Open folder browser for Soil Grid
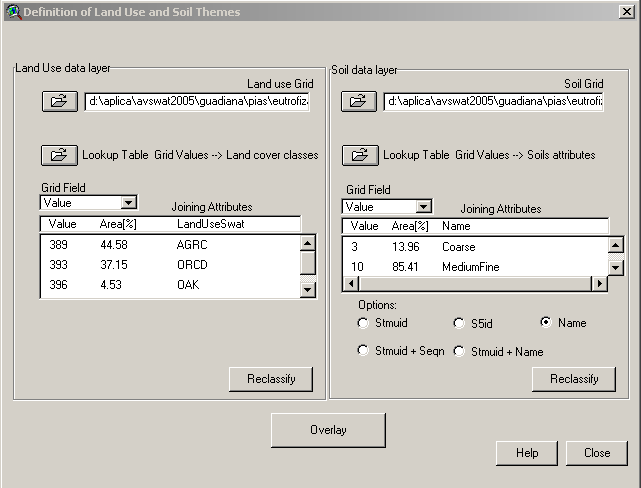This screenshot has width=641, height=488. click(358, 101)
